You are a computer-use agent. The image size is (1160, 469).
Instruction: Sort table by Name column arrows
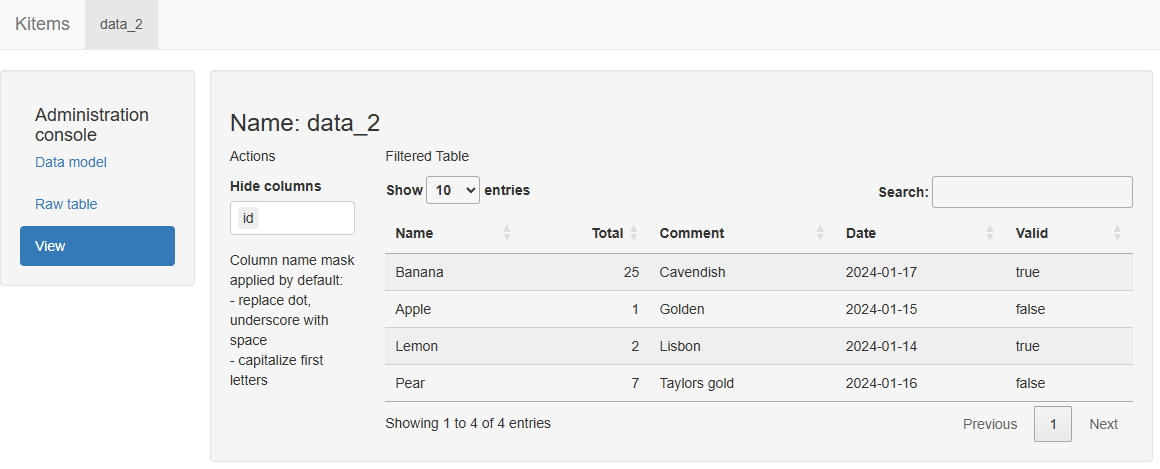coord(506,233)
